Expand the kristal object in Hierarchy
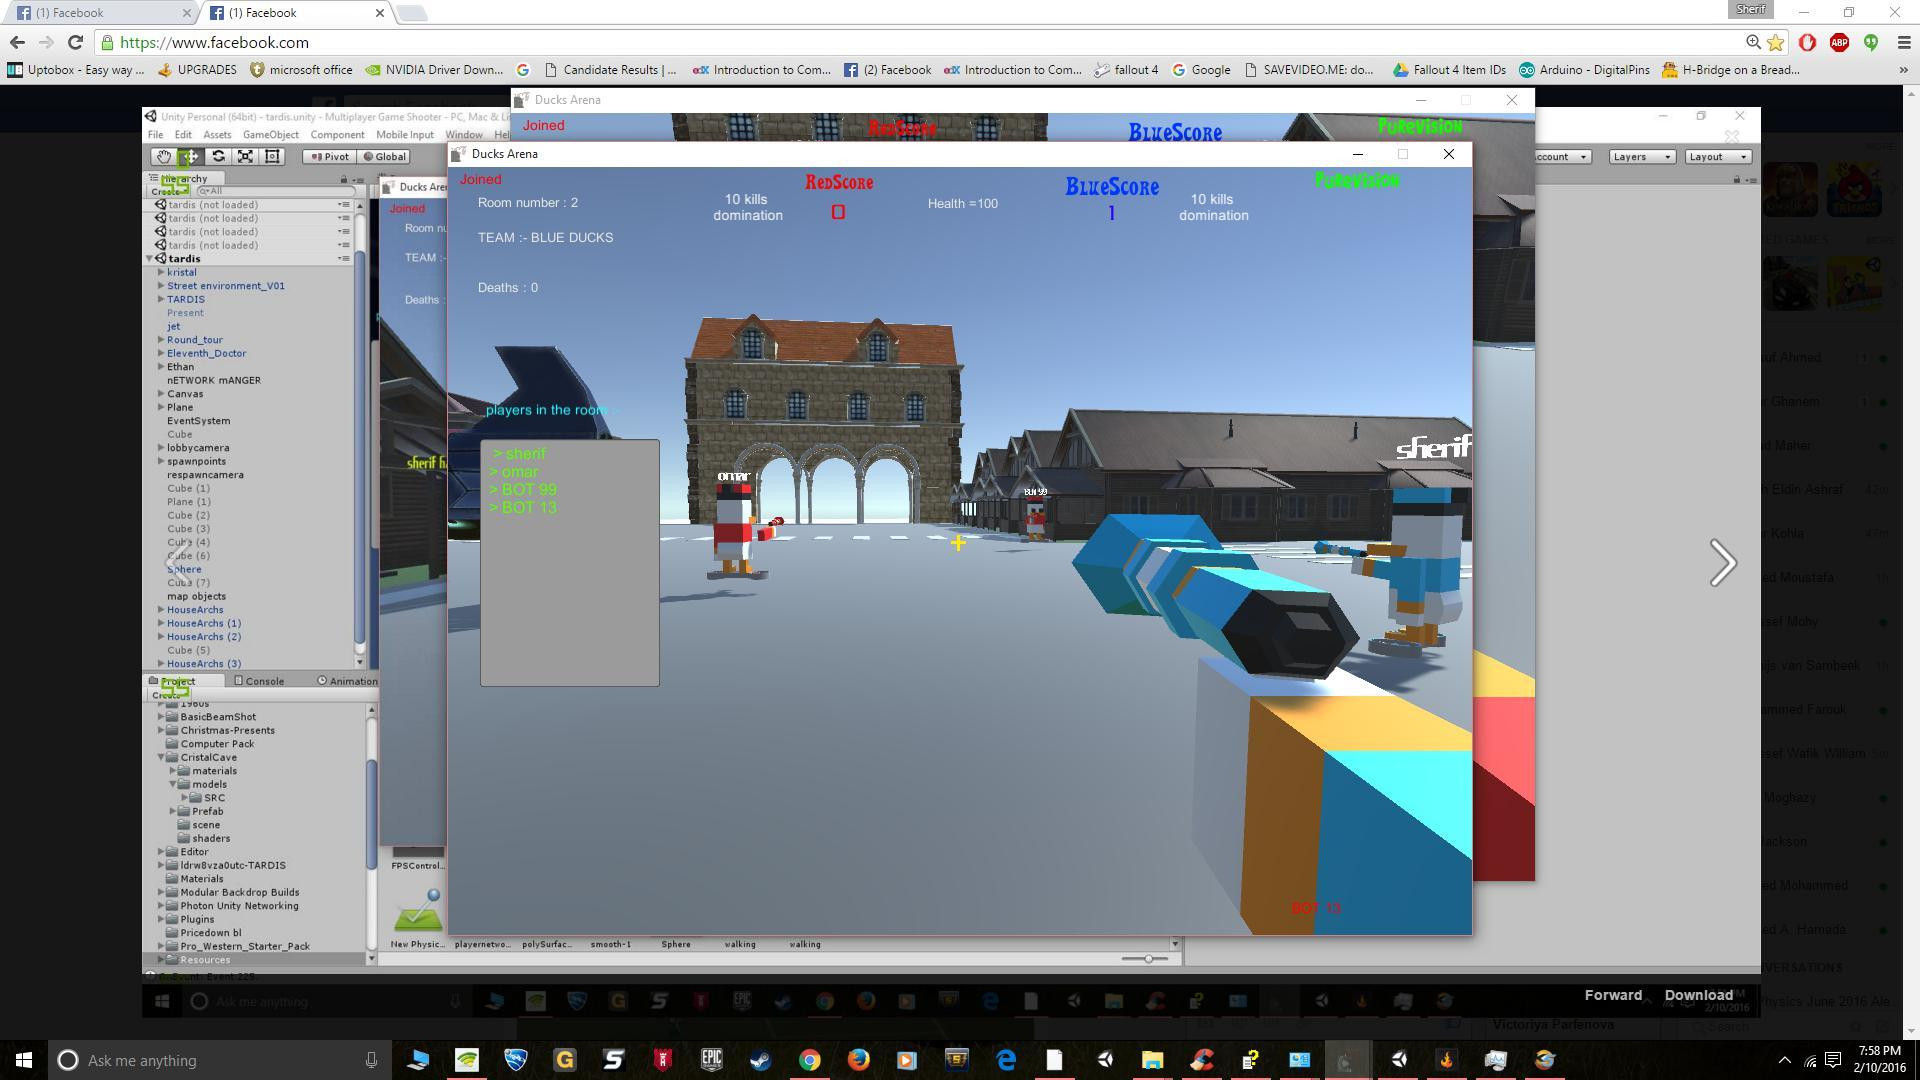This screenshot has width=1920, height=1080. pos(161,272)
